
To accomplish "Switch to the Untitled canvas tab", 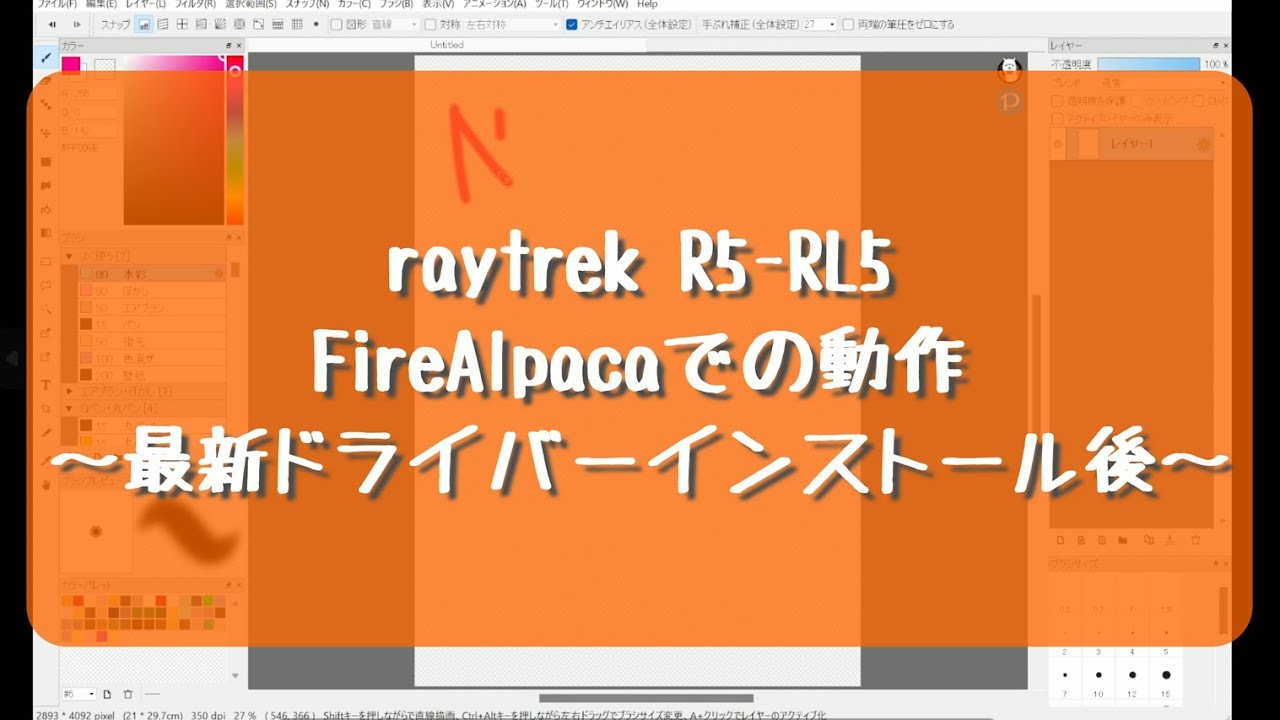I will (x=446, y=45).
